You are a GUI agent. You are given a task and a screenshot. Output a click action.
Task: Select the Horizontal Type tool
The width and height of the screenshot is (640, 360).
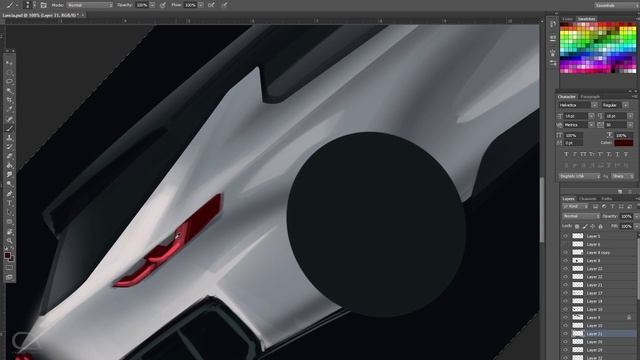(x=9, y=203)
